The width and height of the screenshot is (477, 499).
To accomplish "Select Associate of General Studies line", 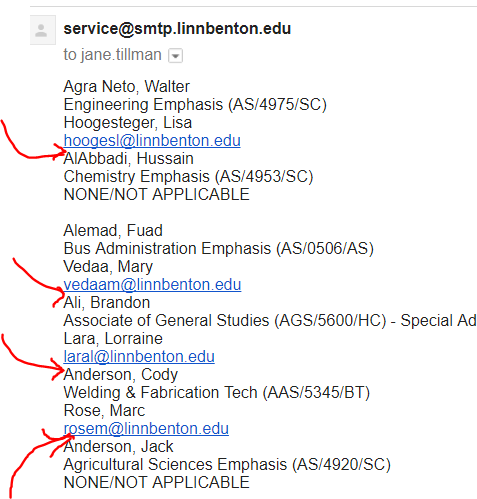I will 270,321.
